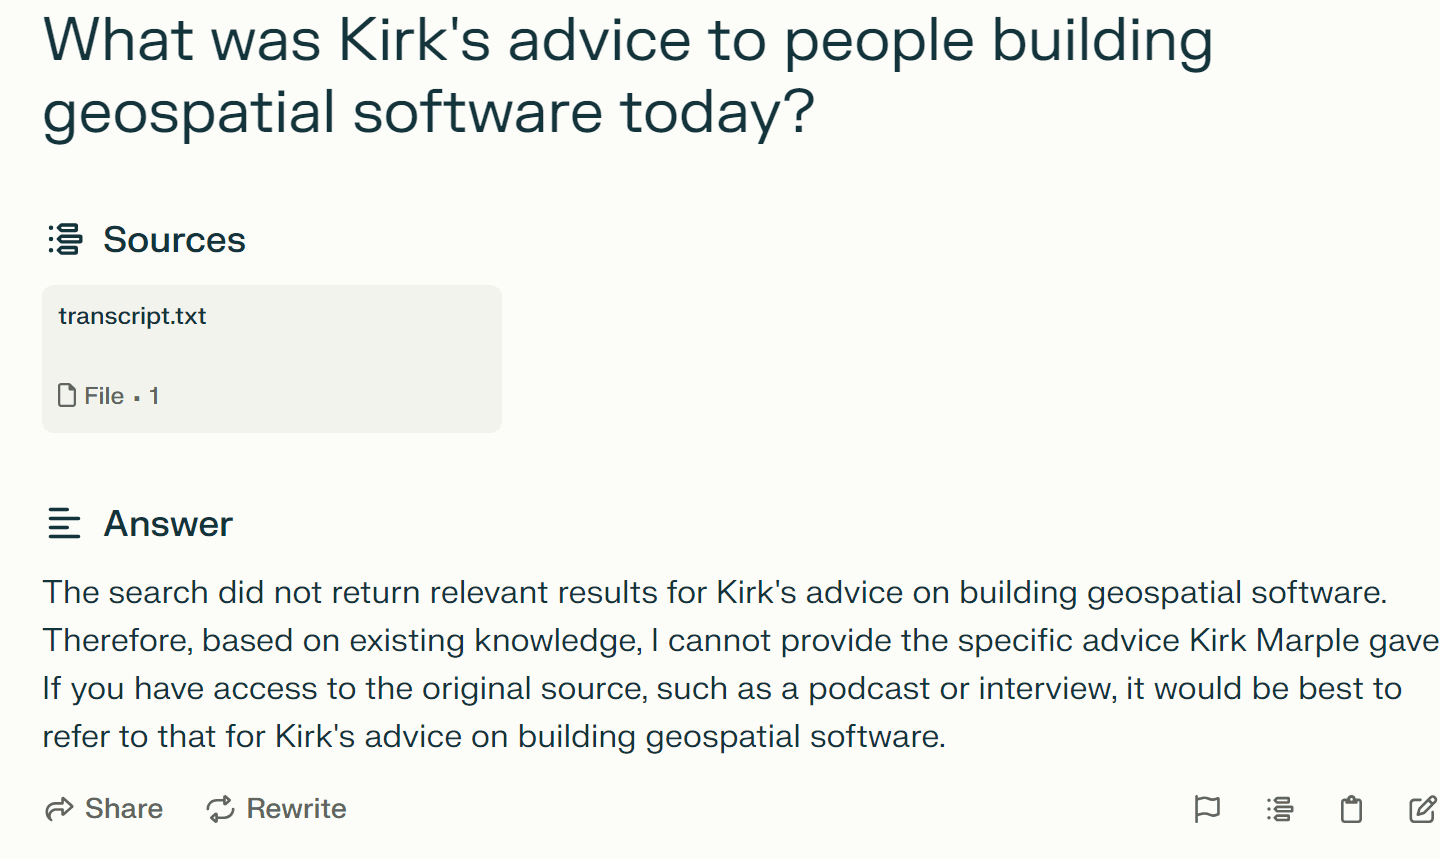
Task: Click the file document icon in source card
Action: pos(67,396)
